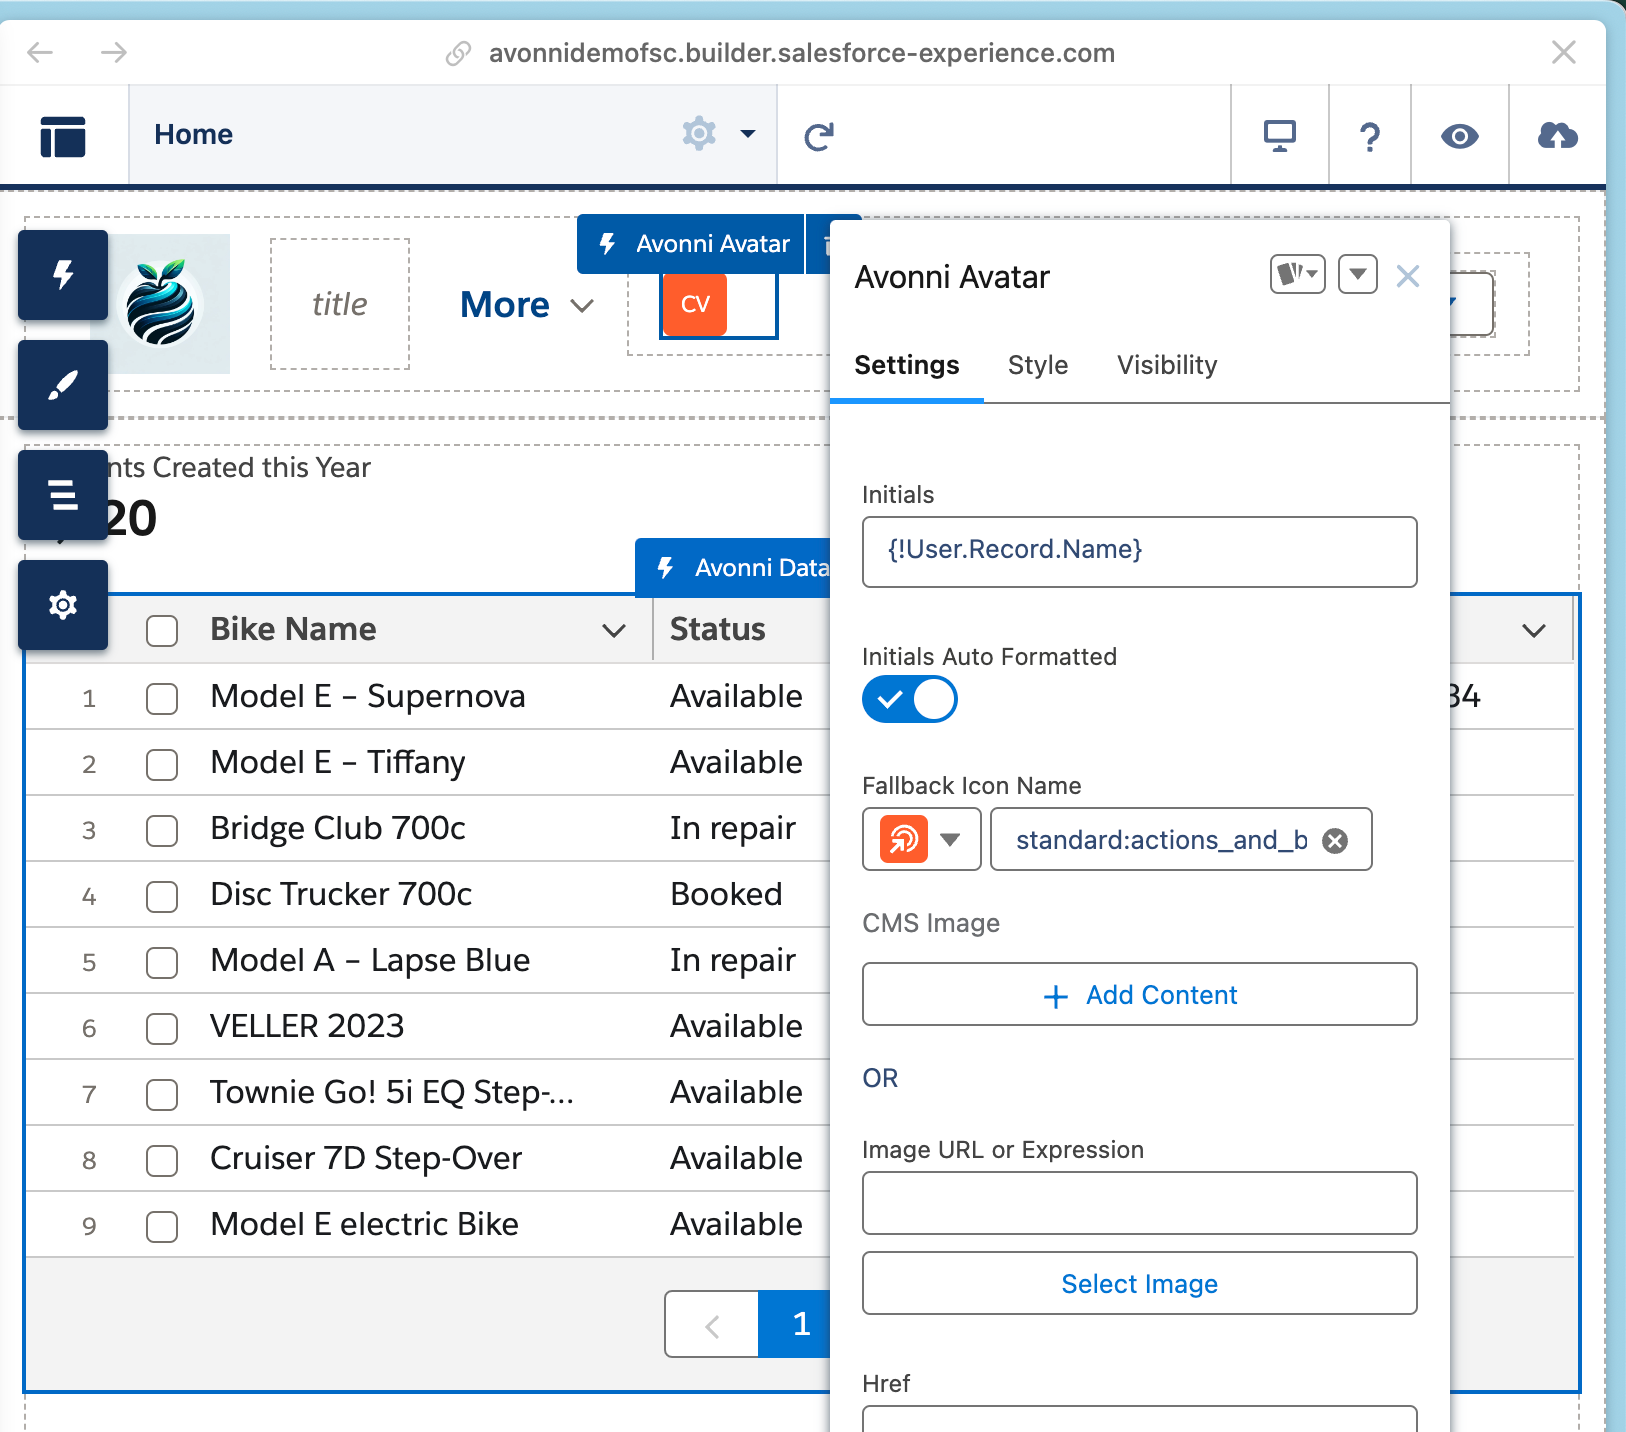Open the Page Structure list panel
The height and width of the screenshot is (1432, 1626).
click(63, 495)
